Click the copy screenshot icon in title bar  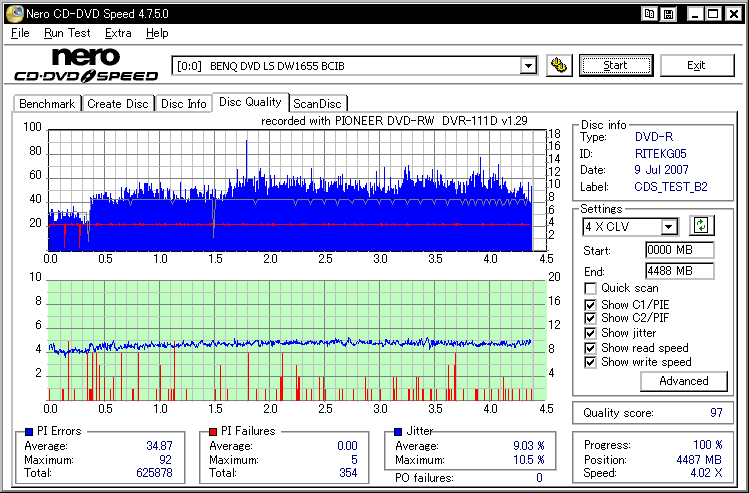click(x=649, y=14)
